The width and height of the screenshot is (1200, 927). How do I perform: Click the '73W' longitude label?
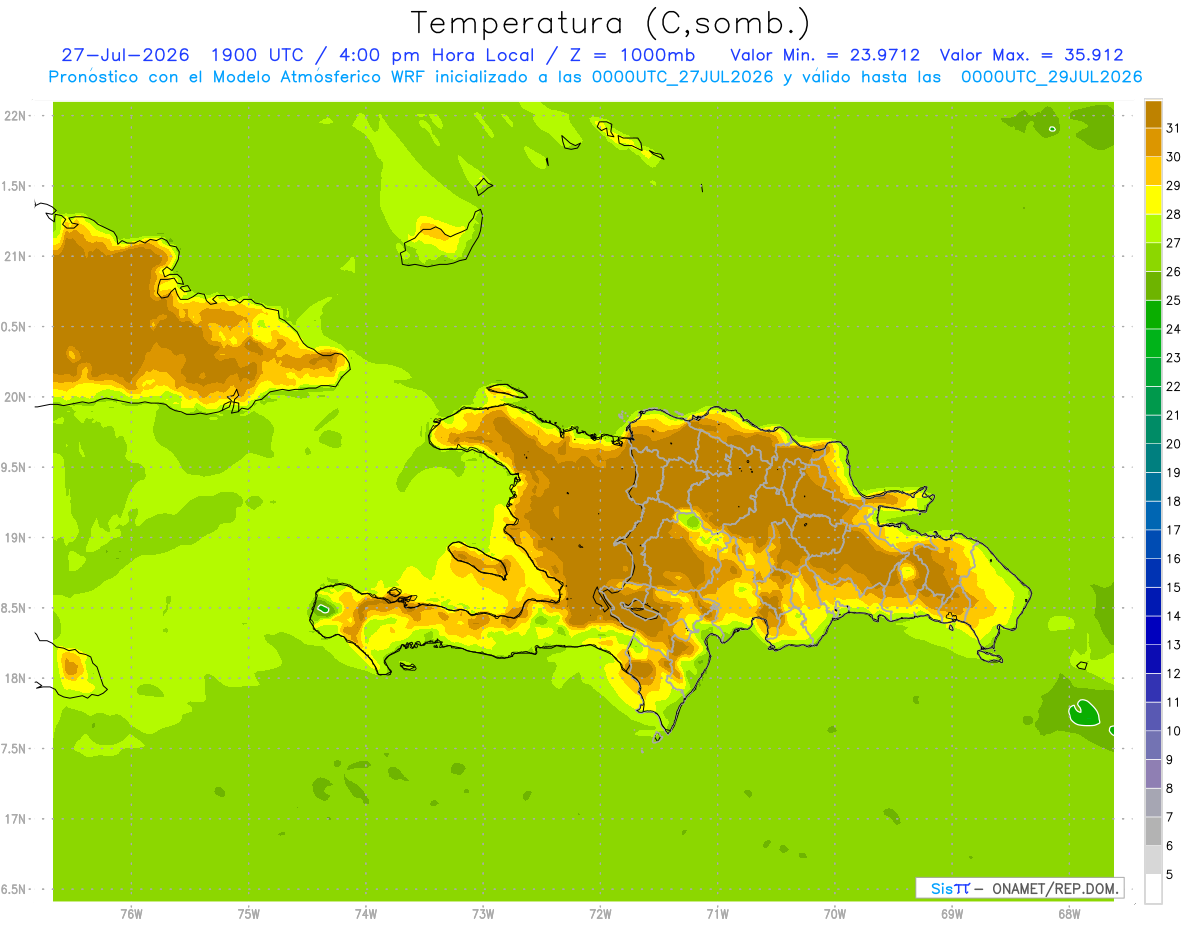(x=483, y=914)
